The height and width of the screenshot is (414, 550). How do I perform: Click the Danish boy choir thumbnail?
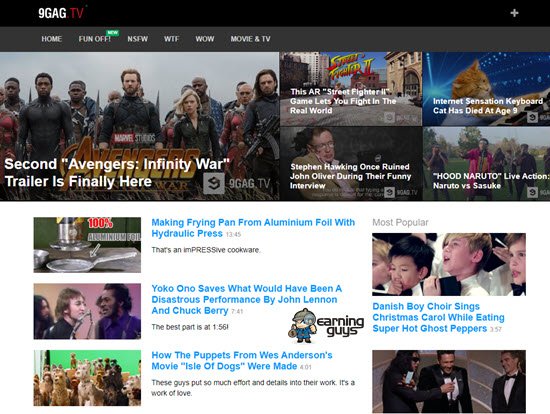[449, 265]
